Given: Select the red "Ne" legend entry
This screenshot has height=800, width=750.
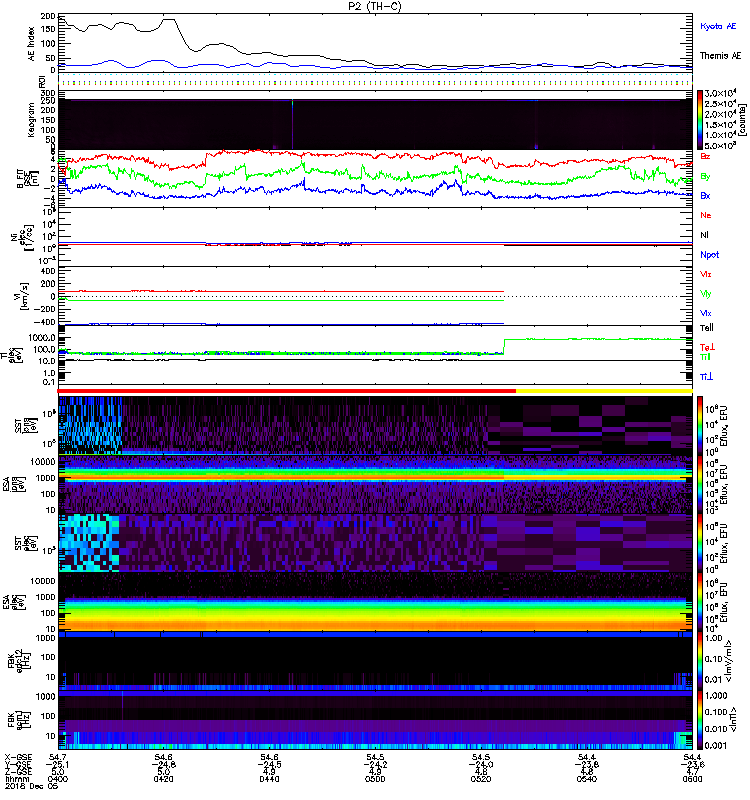Looking at the screenshot, I should click(x=706, y=215).
